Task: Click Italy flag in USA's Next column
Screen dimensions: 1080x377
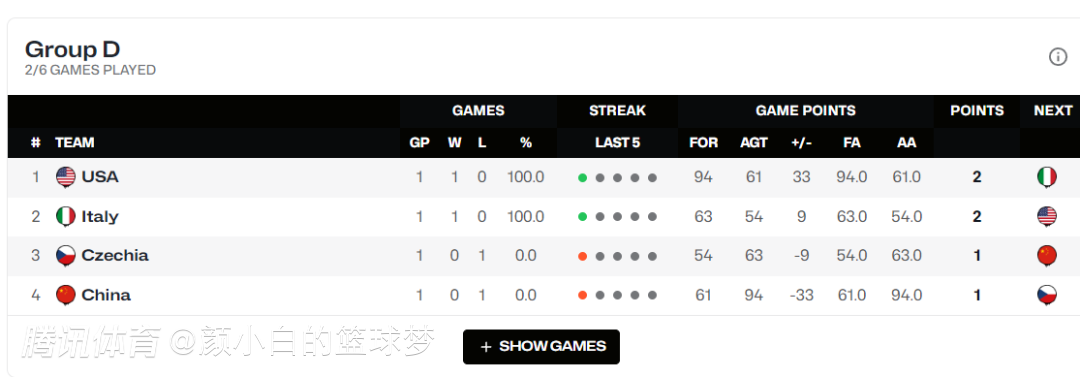Action: tap(1046, 177)
